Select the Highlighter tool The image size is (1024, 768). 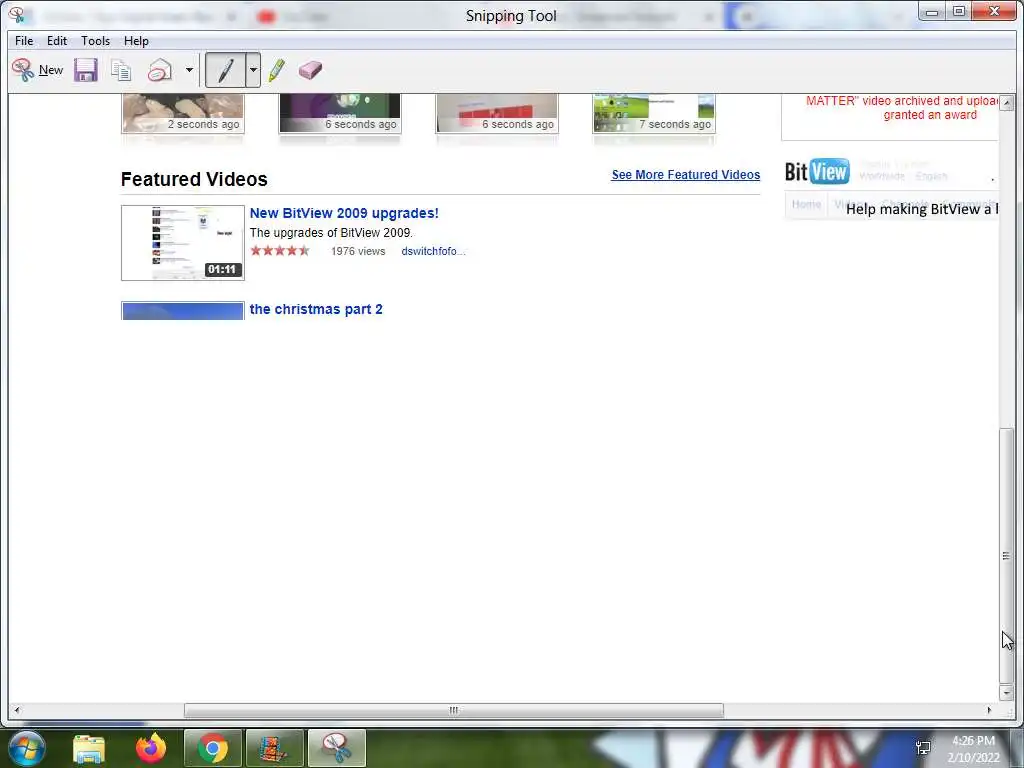coord(276,70)
